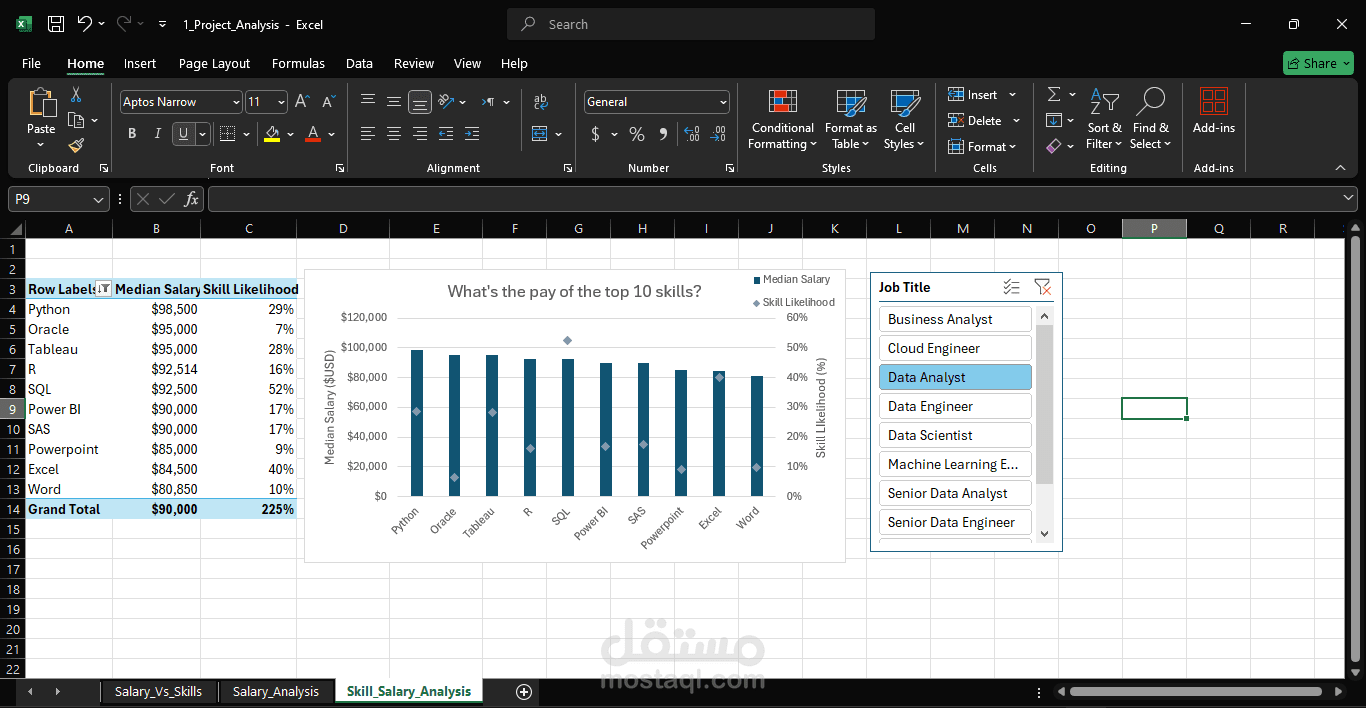The height and width of the screenshot is (708, 1366).
Task: Click the AutoSum sigma icon
Action: pyautogui.click(x=1054, y=94)
